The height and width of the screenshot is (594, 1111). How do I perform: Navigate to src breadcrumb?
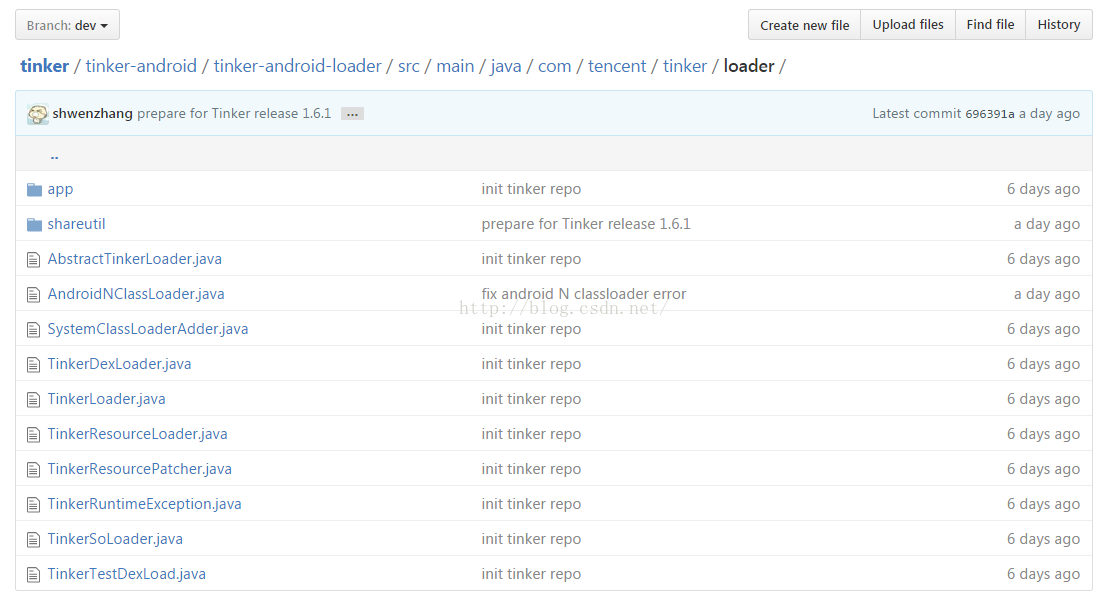pyautogui.click(x=409, y=66)
